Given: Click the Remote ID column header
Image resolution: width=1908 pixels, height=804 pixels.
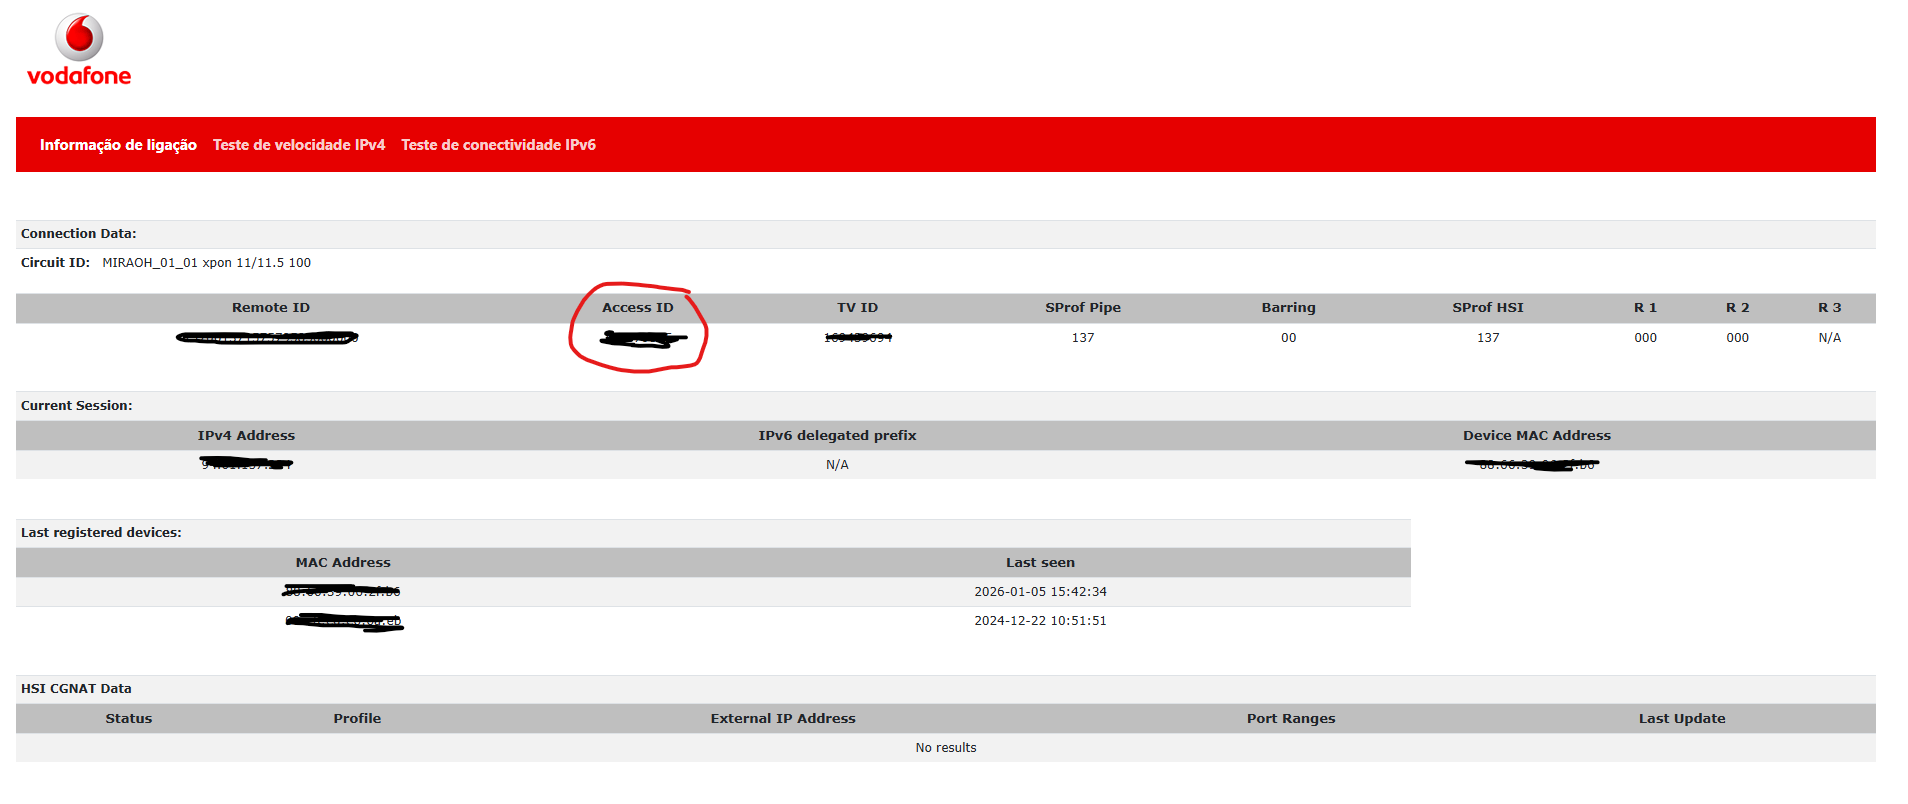Looking at the screenshot, I should tap(271, 308).
